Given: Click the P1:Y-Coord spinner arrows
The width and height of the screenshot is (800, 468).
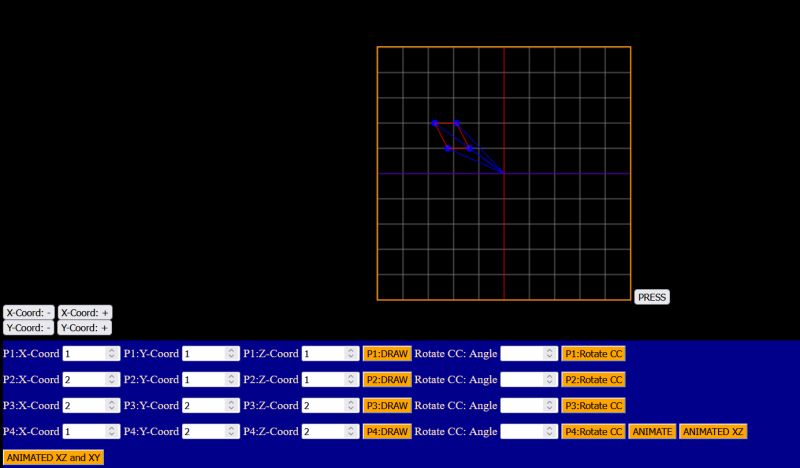Looking at the screenshot, I should (x=231, y=354).
